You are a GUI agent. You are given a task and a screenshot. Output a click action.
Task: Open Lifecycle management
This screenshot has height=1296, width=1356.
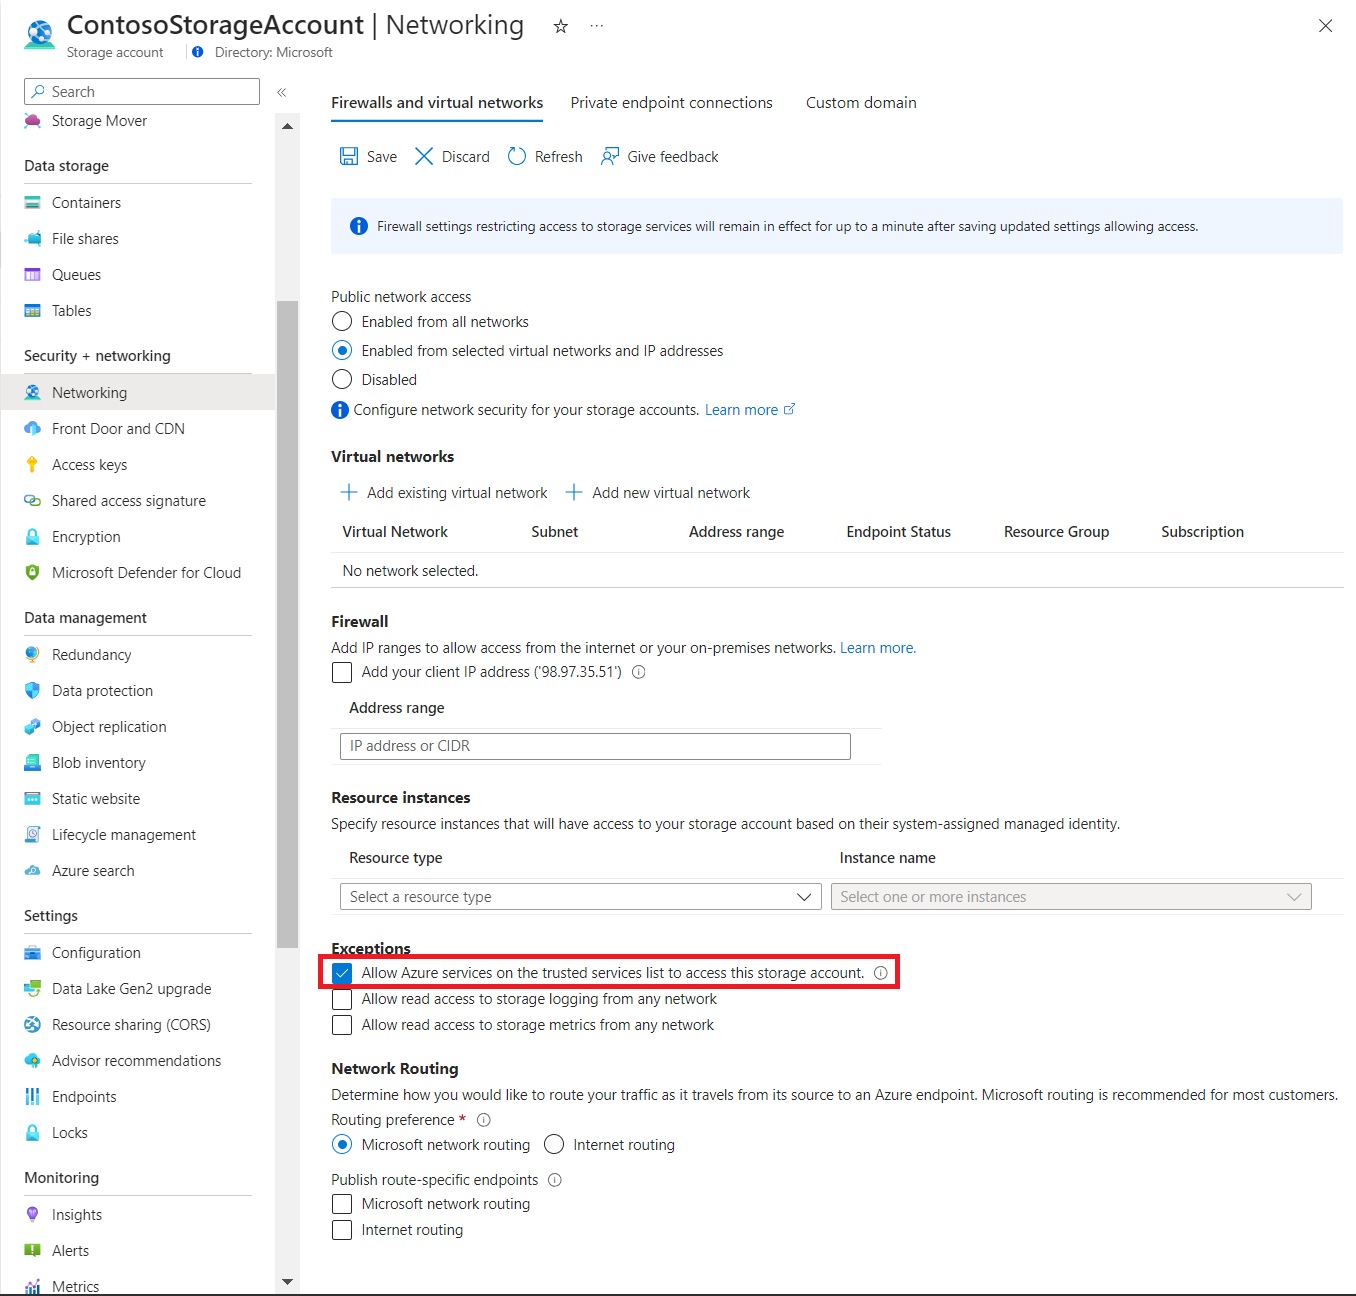coord(123,834)
